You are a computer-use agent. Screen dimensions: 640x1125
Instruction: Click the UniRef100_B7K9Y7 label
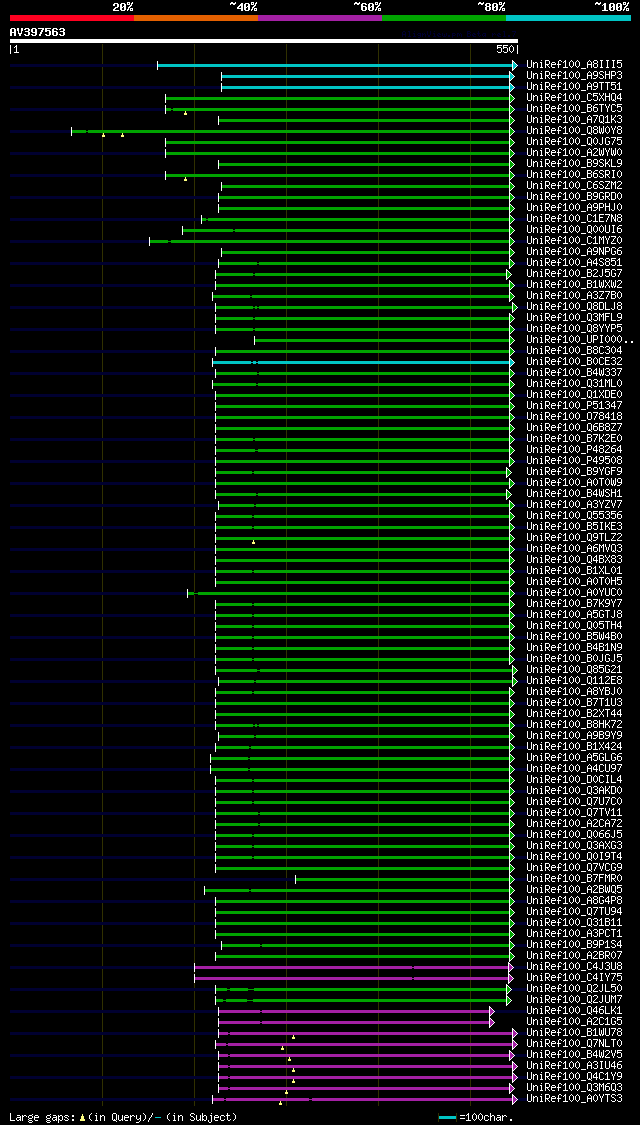(x=574, y=603)
